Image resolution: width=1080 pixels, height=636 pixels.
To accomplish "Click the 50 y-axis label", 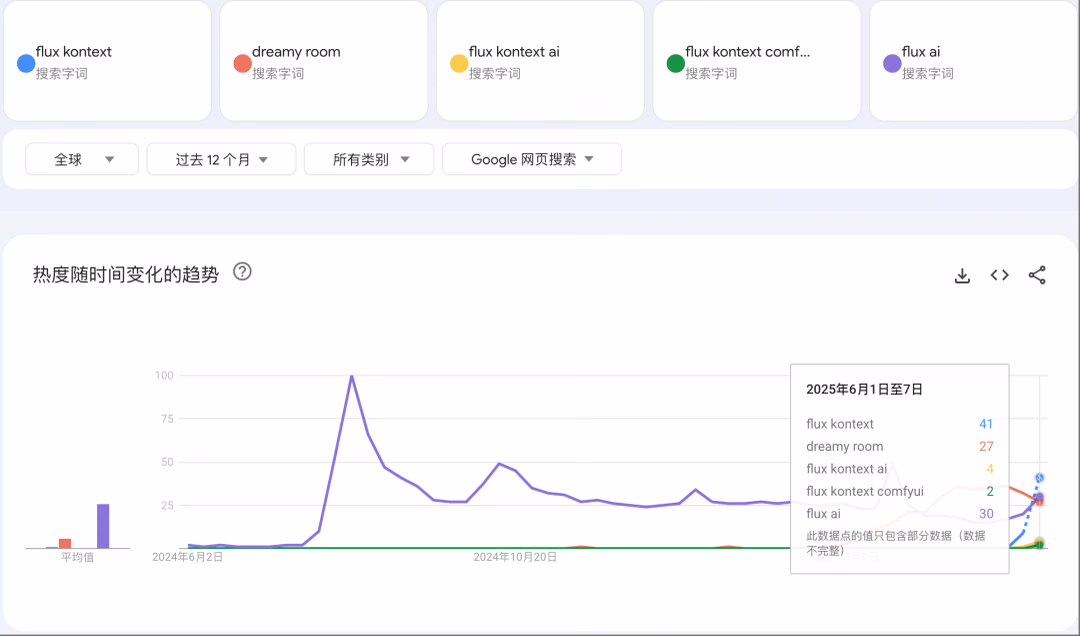I will (x=167, y=462).
